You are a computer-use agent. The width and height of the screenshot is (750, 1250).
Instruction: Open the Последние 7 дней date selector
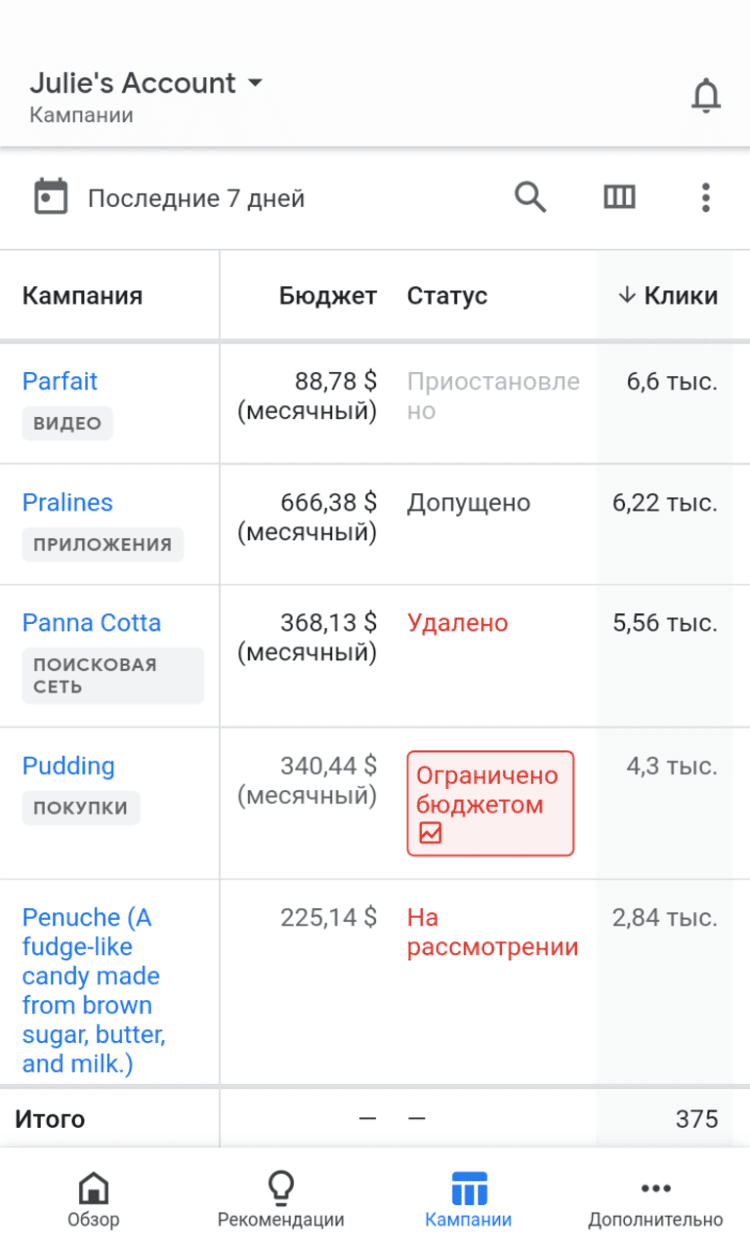pos(196,198)
